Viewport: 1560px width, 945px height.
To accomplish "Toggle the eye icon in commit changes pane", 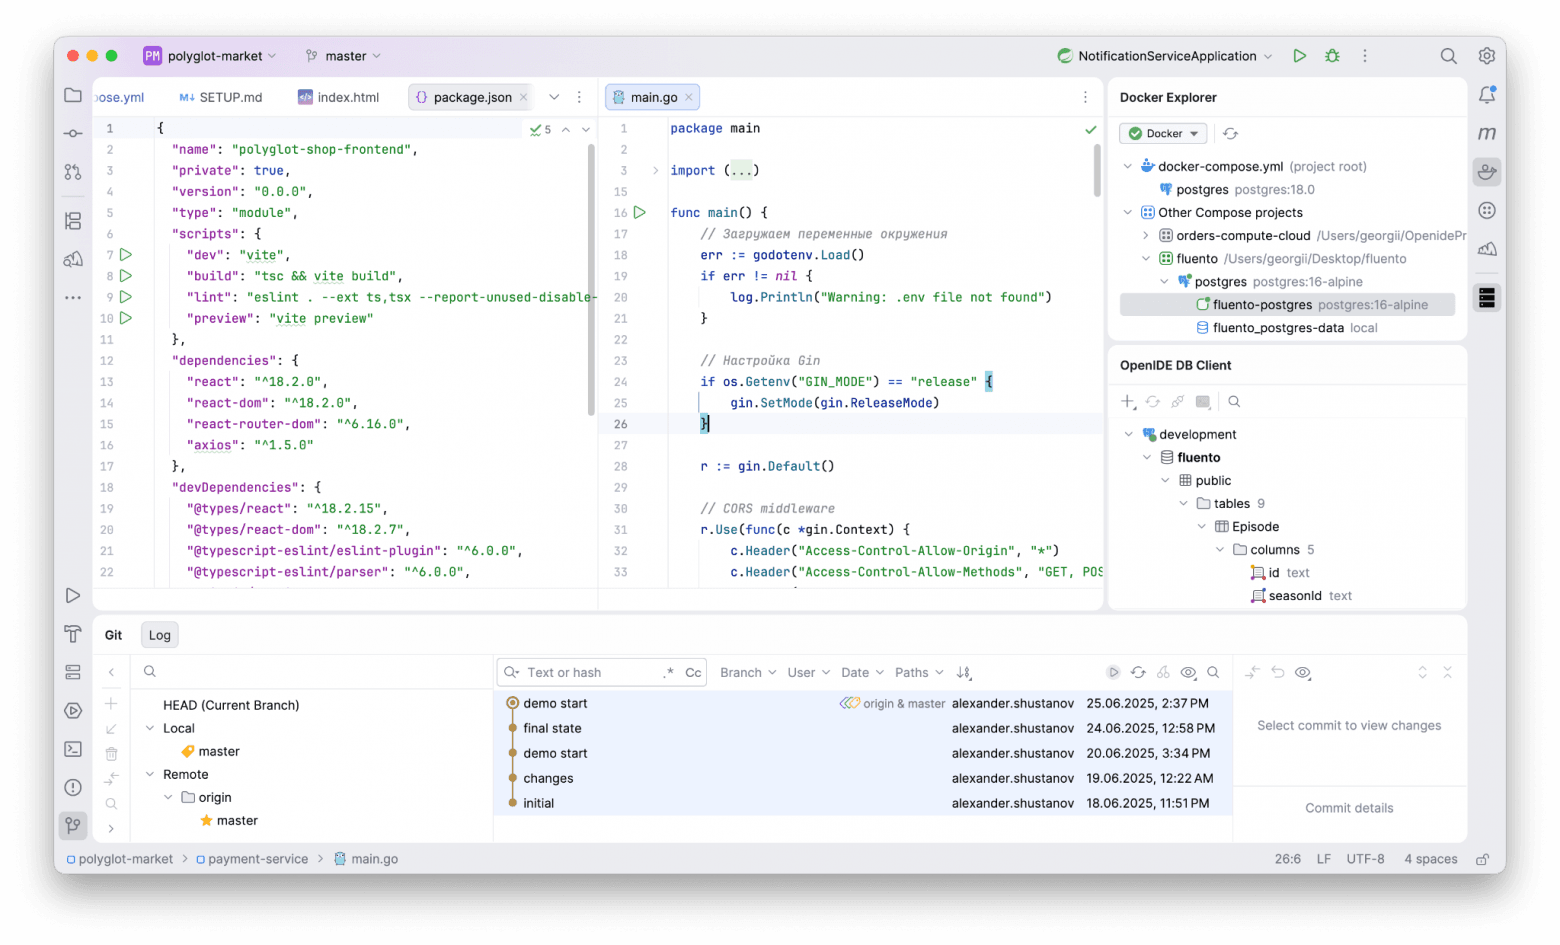I will 1303,673.
